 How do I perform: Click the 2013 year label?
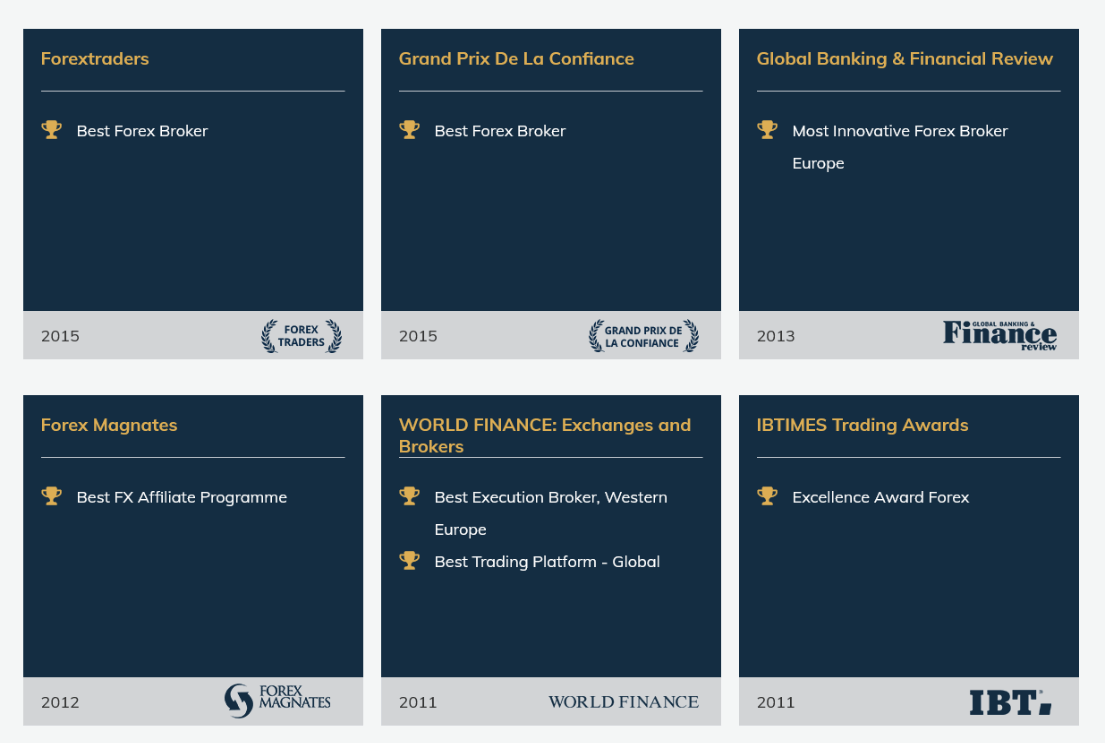click(775, 336)
